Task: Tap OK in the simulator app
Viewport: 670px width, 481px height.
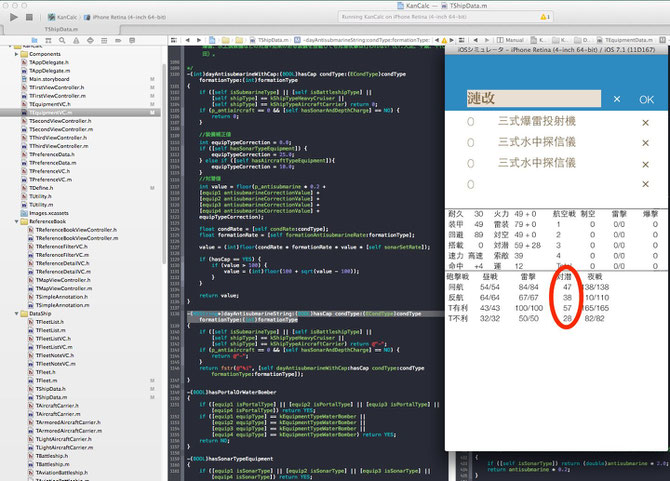Action: [x=646, y=100]
